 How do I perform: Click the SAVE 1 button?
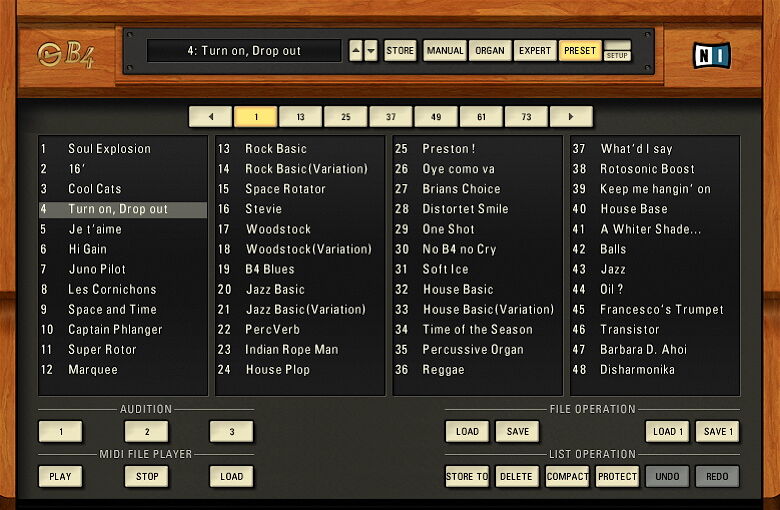(718, 431)
